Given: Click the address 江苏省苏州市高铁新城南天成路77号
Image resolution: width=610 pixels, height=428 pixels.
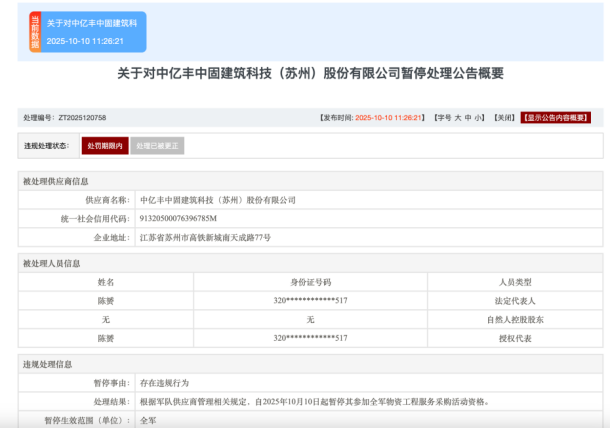Looking at the screenshot, I should (204, 237).
